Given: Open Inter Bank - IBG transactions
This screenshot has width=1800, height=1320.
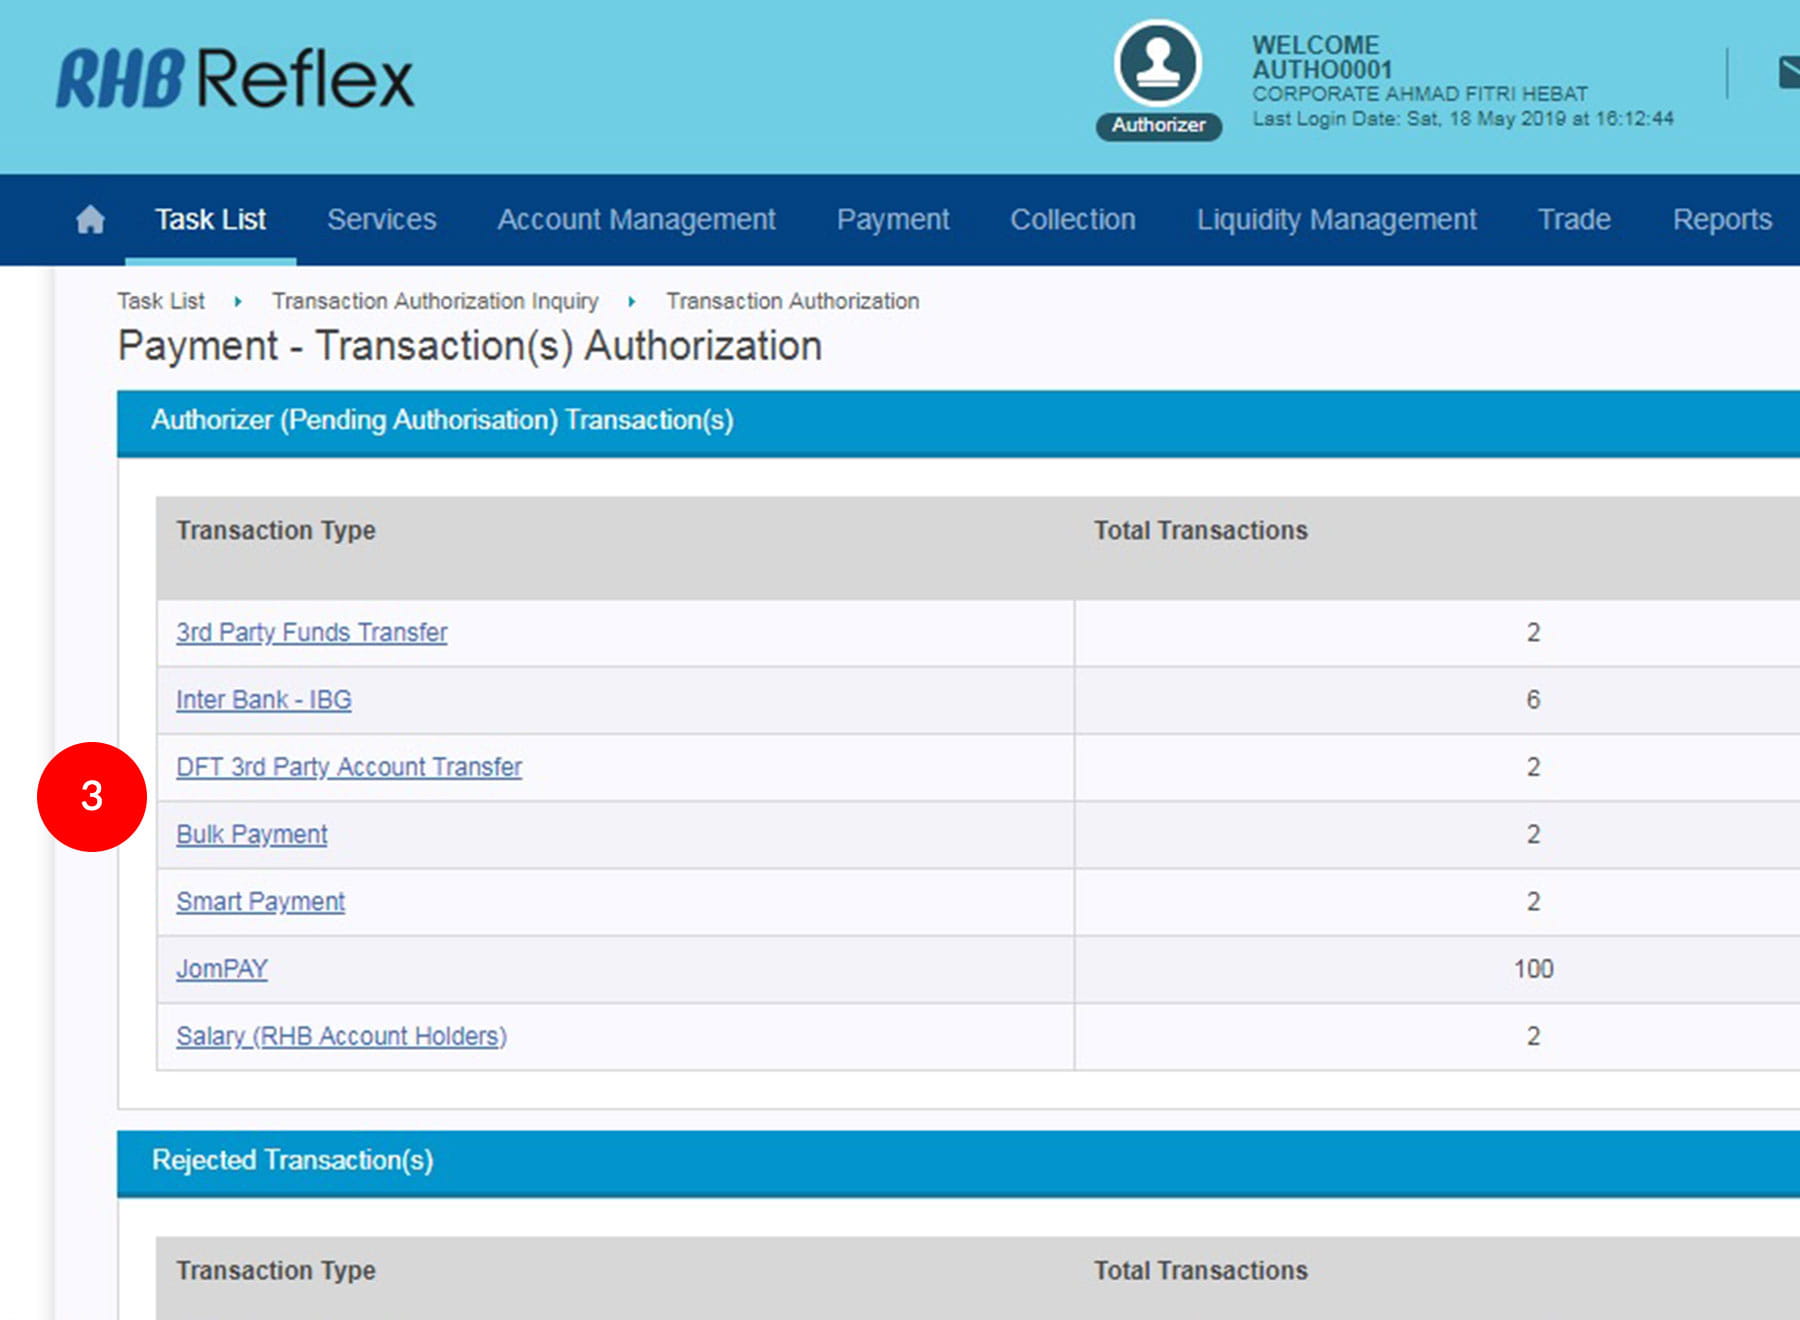Looking at the screenshot, I should tap(264, 699).
